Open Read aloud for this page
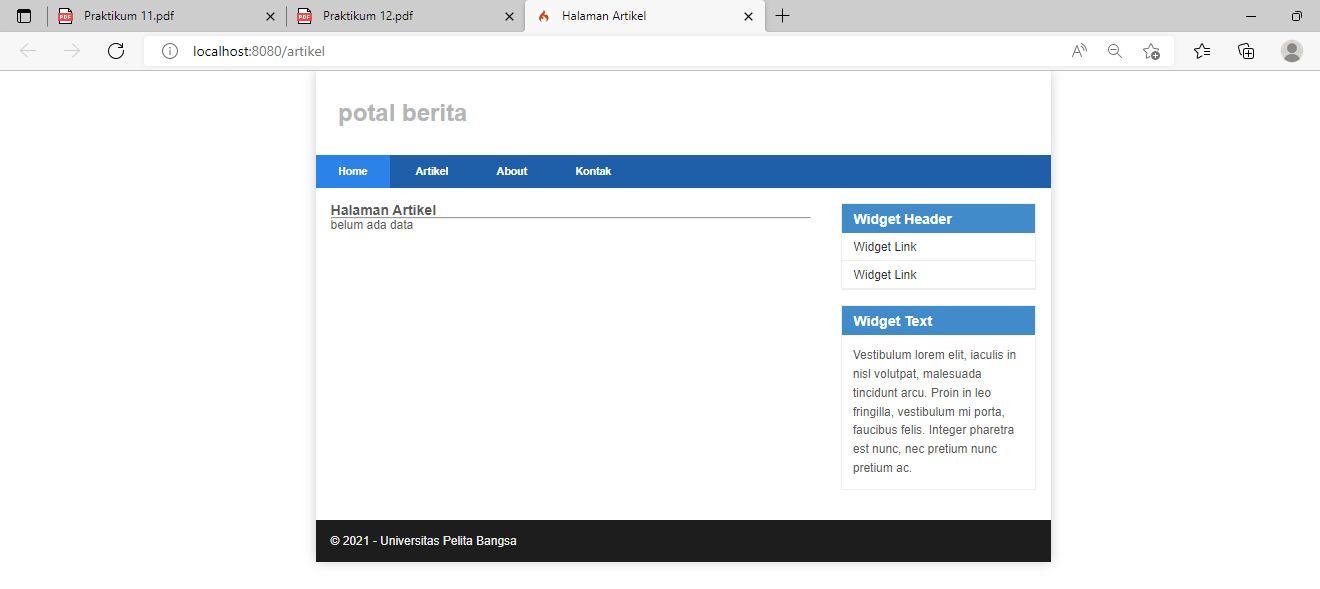Screen dimensions: 1320x589 [1078, 50]
